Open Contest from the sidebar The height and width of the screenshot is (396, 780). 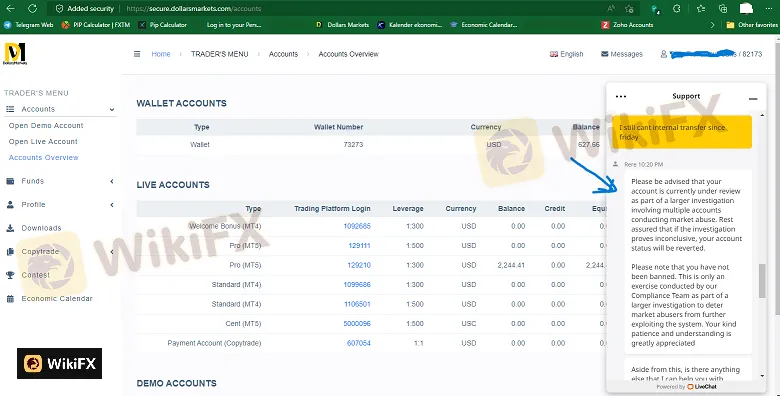point(35,275)
